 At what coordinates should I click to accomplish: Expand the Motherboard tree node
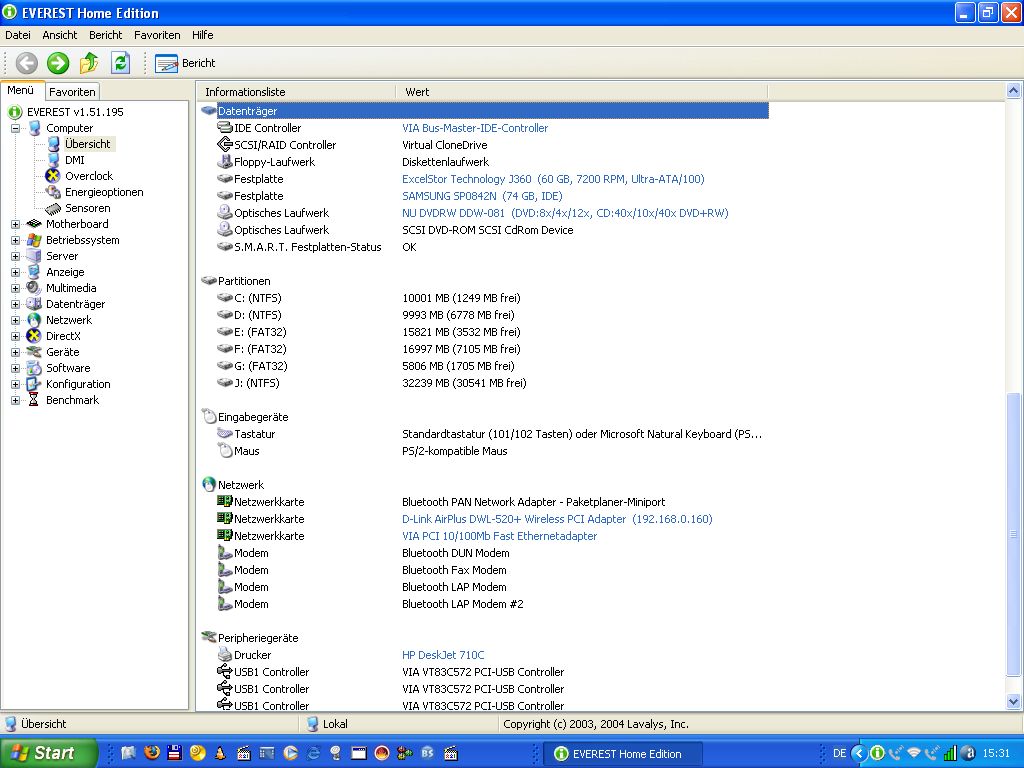tap(15, 224)
